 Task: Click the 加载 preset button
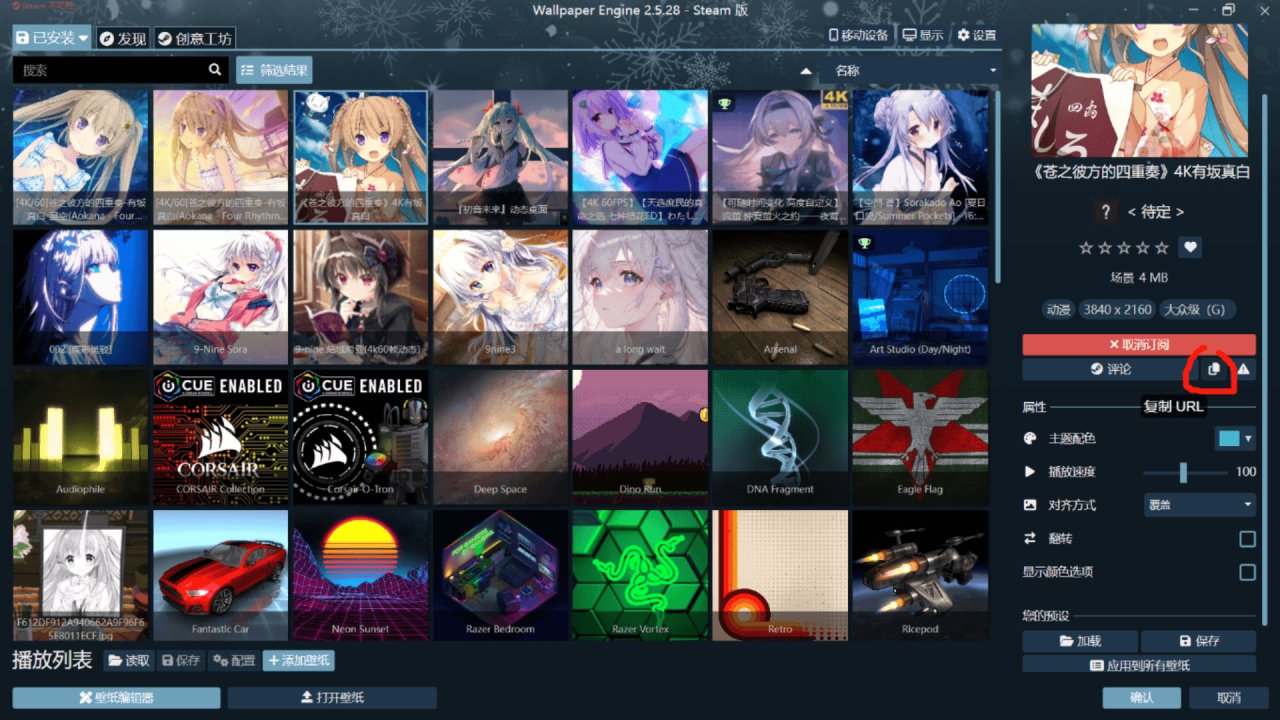pos(1079,641)
